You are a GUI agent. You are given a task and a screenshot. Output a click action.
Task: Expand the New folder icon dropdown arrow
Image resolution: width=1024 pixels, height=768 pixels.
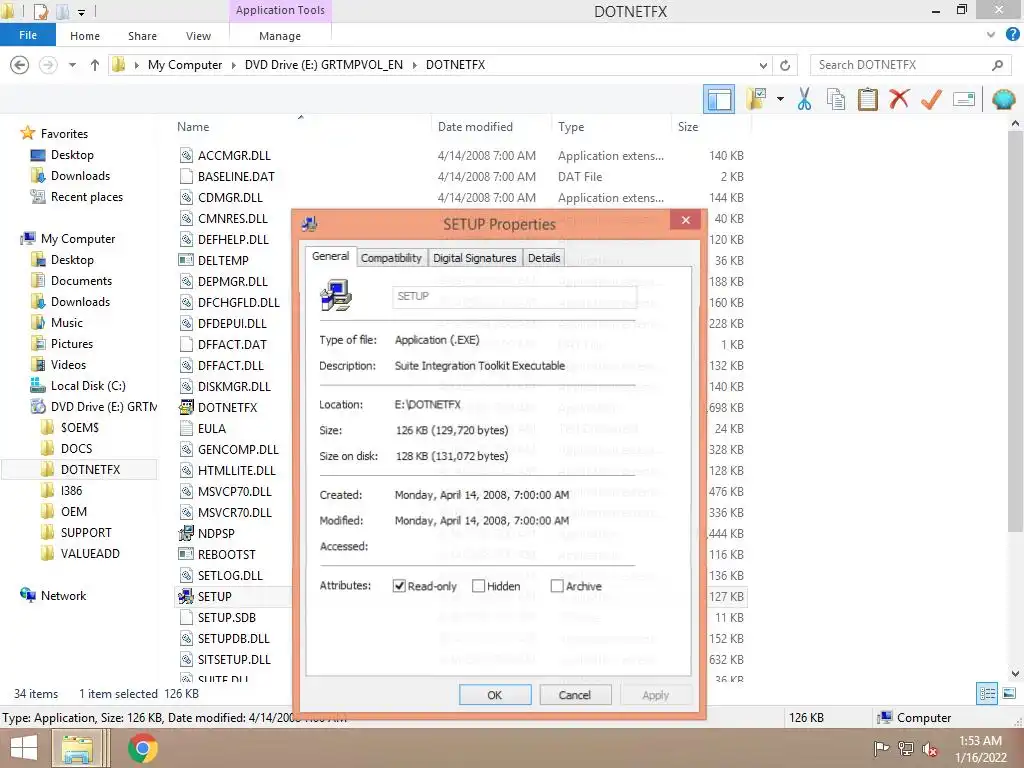coord(780,99)
